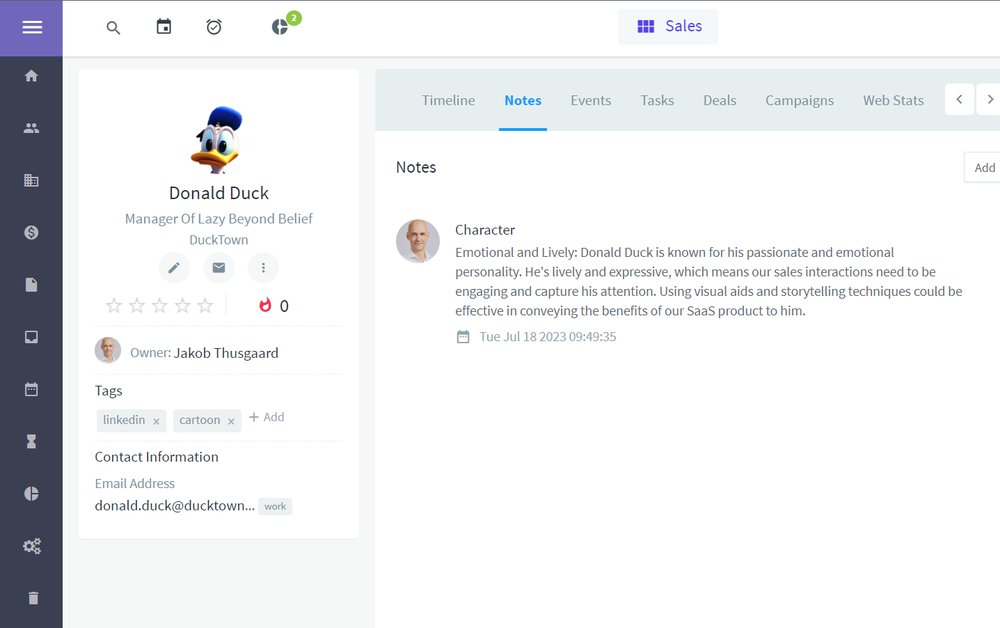The image size is (1000, 628).
Task: Rate contact with the second star
Action: [x=136, y=306]
